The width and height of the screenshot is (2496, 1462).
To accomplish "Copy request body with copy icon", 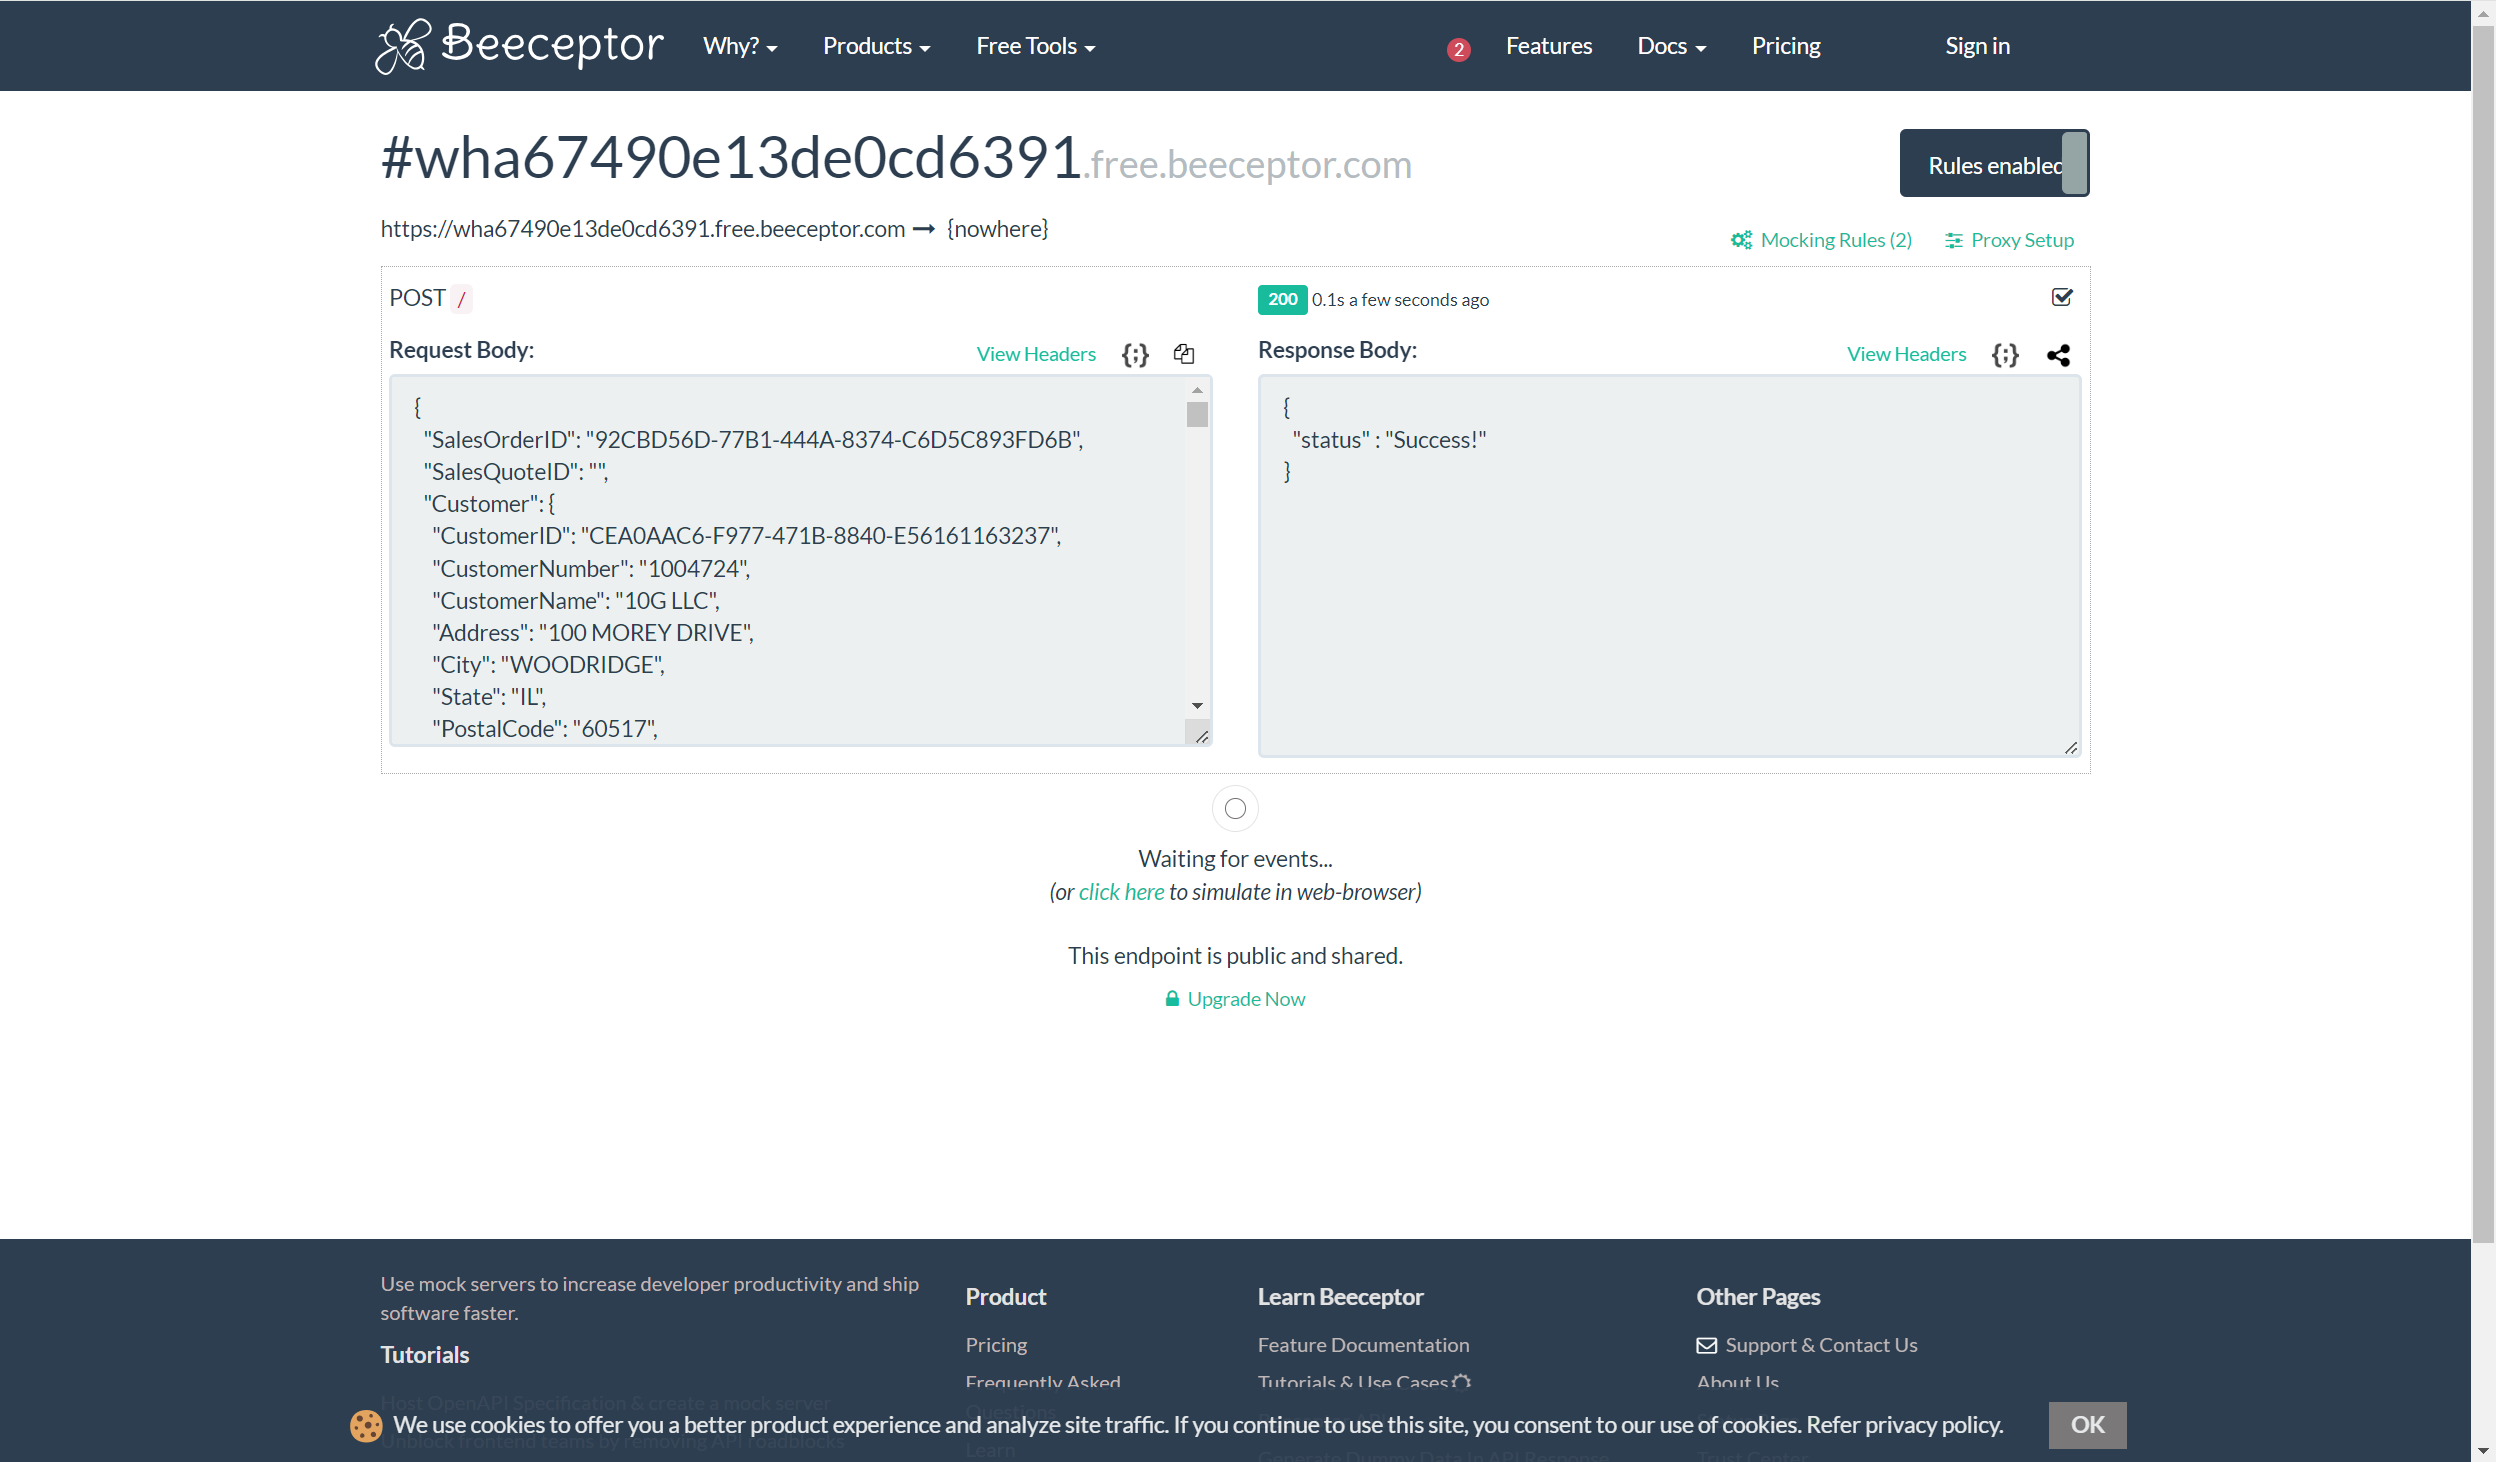I will click(1184, 354).
